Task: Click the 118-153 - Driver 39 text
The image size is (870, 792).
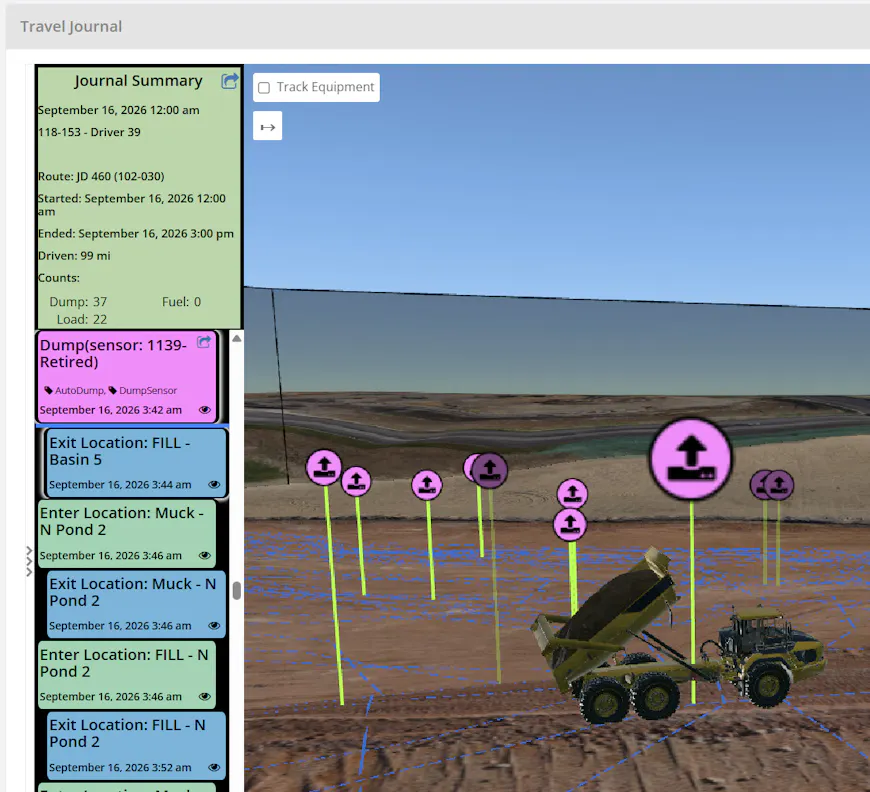Action: pyautogui.click(x=89, y=132)
